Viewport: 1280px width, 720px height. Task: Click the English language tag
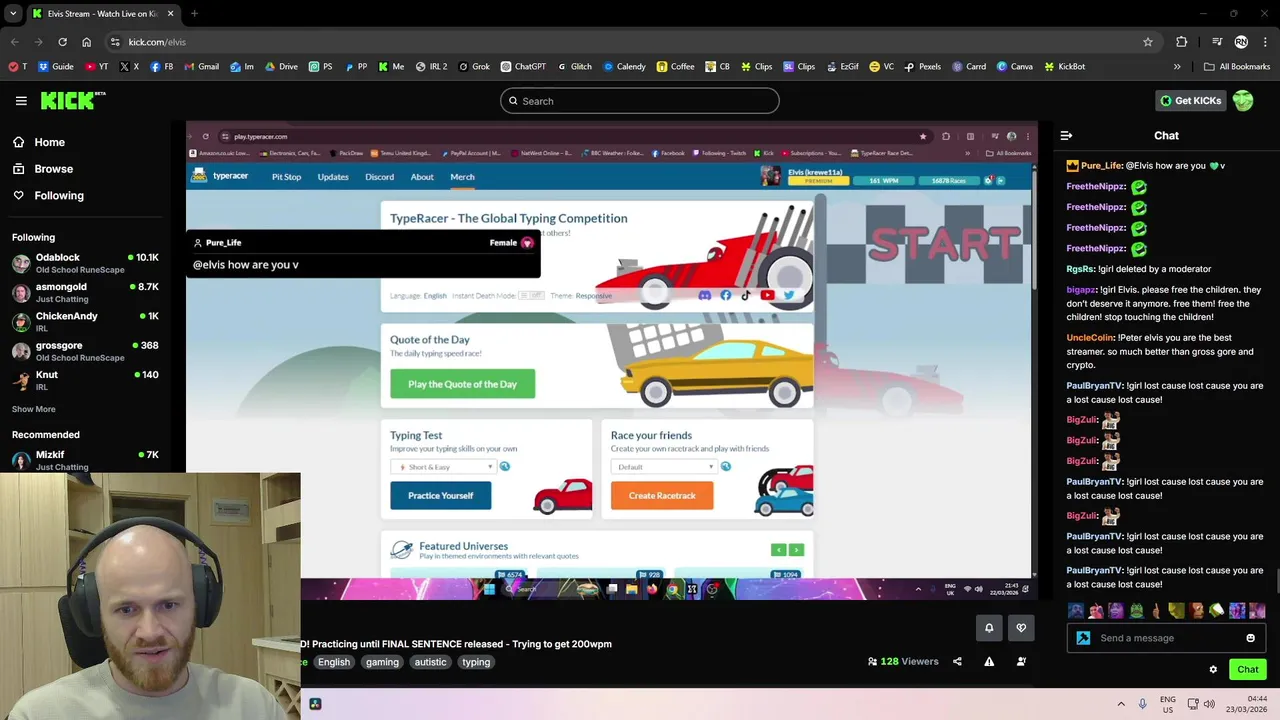[x=334, y=662]
